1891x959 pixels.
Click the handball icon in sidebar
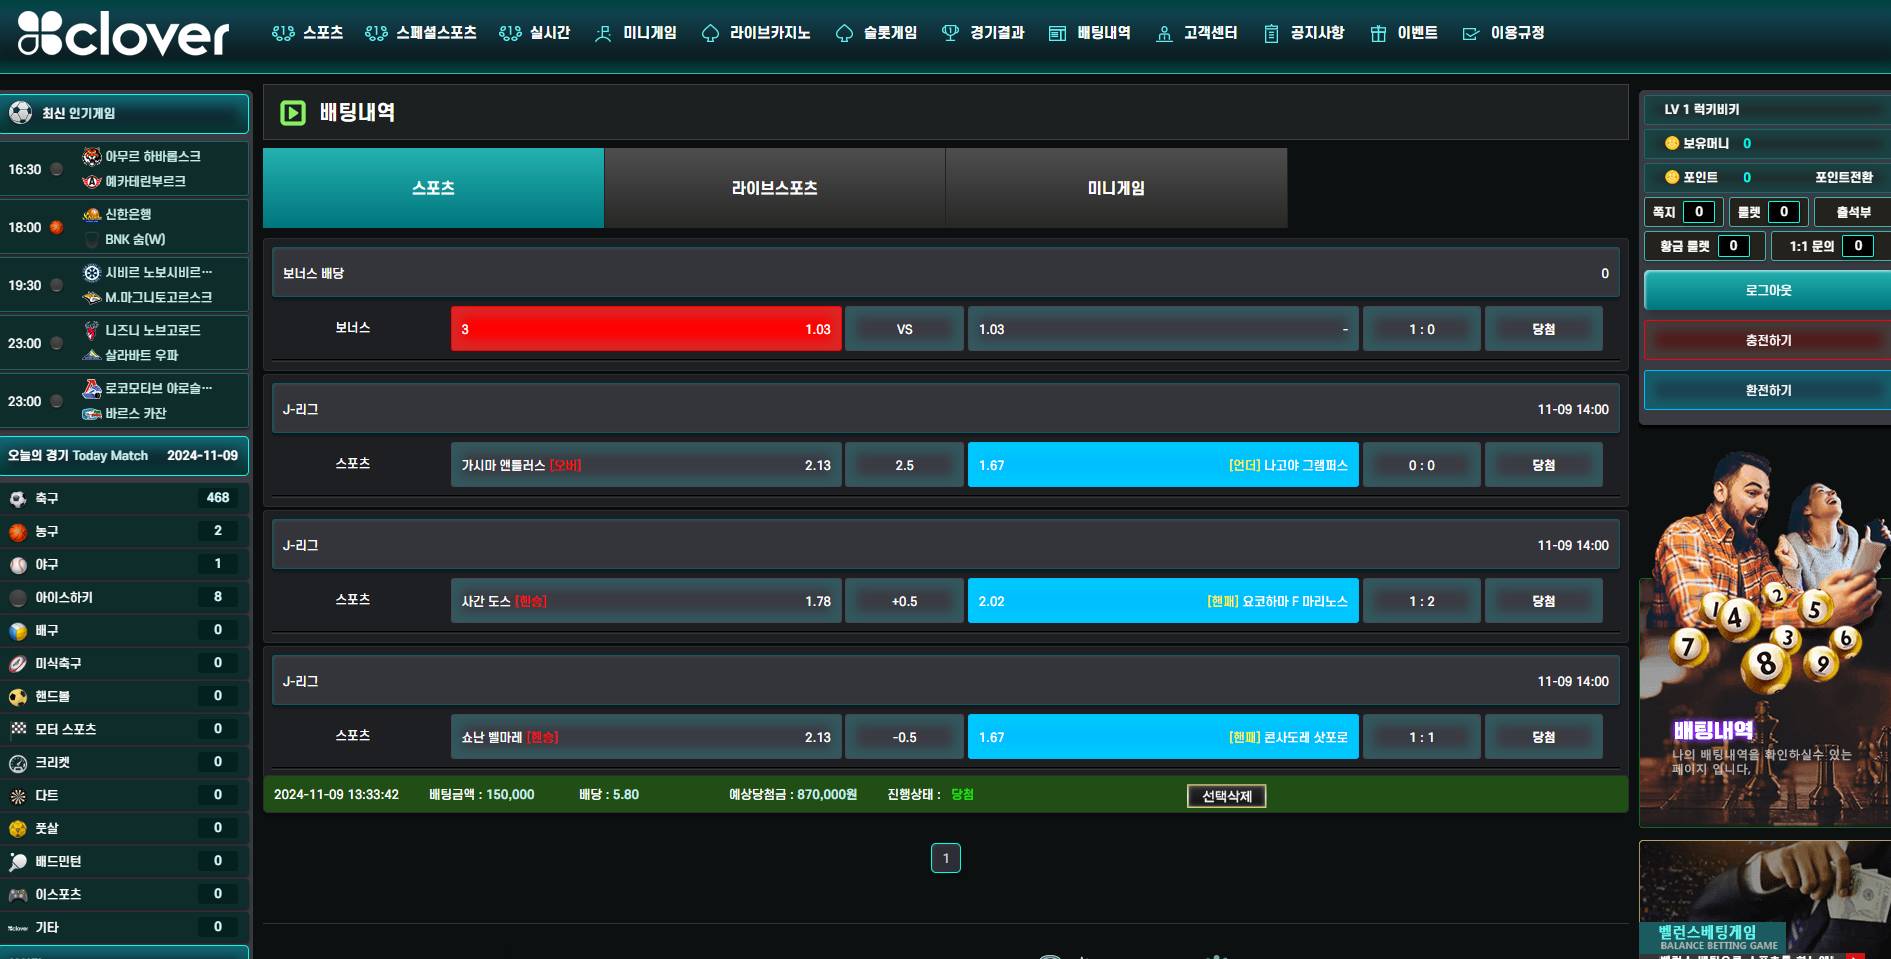tap(18, 697)
